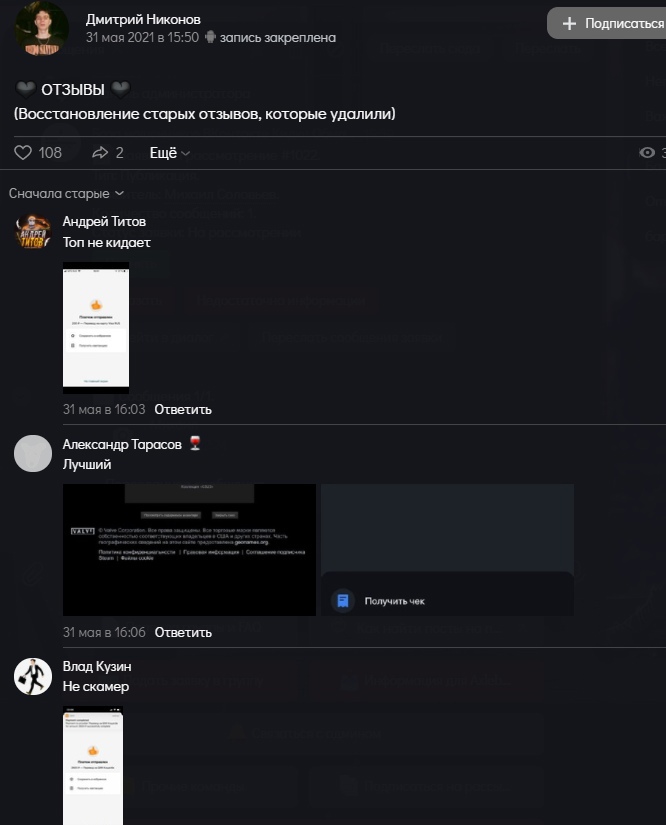Viewport: 666px width, 825px height.
Task: Open Андрей Титов's attached phone screenshot
Action: pos(96,328)
